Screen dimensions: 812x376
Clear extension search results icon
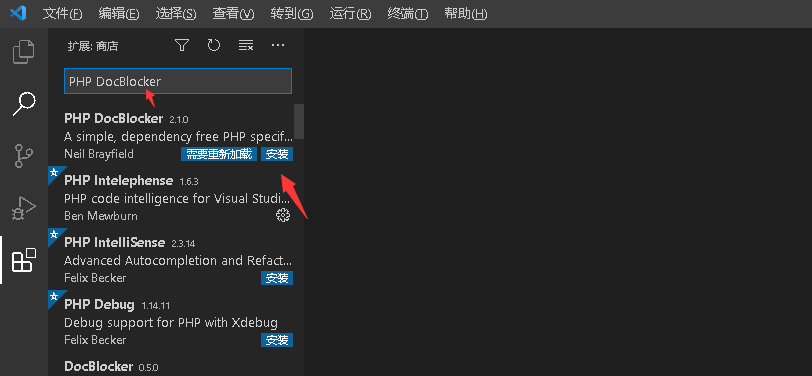click(245, 46)
